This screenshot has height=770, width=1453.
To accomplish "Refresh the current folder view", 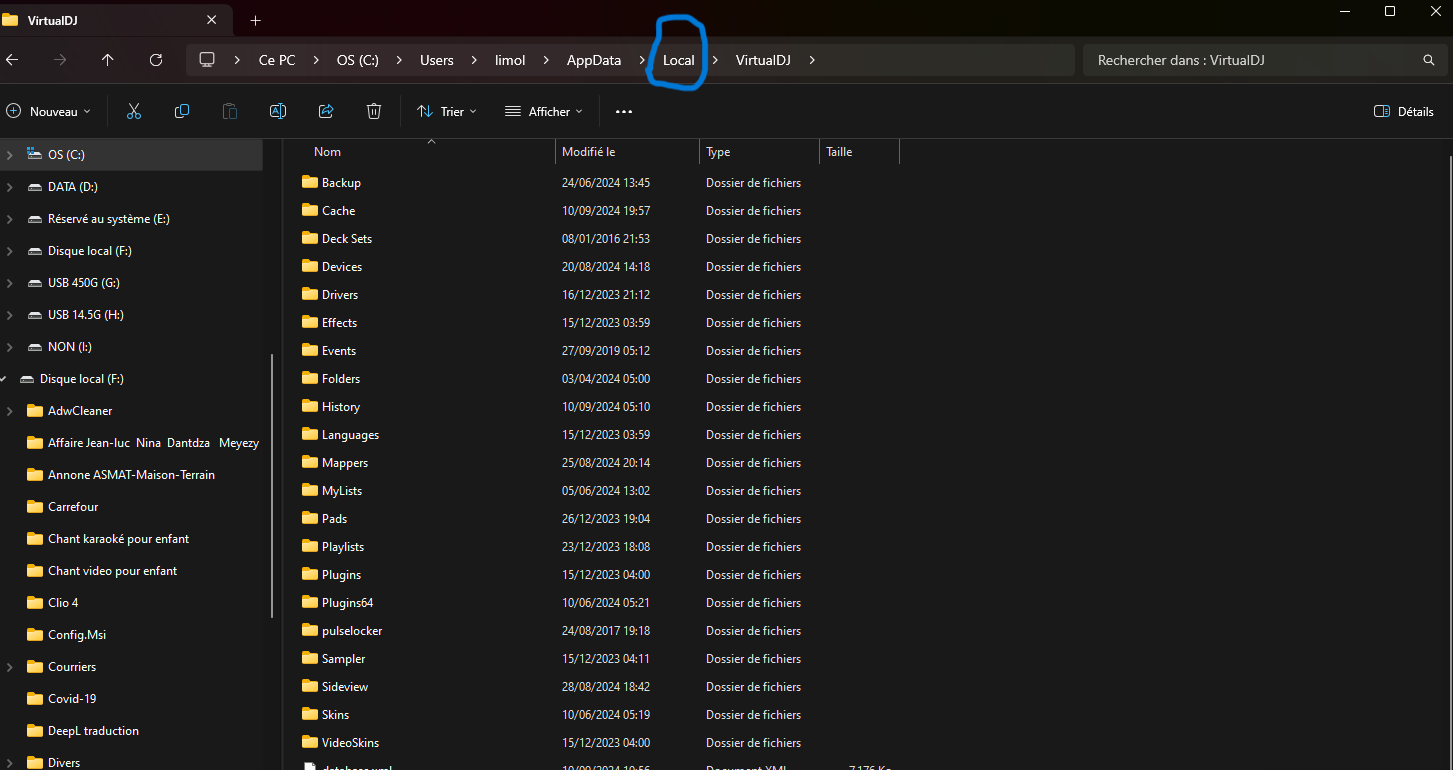I will (x=156, y=60).
